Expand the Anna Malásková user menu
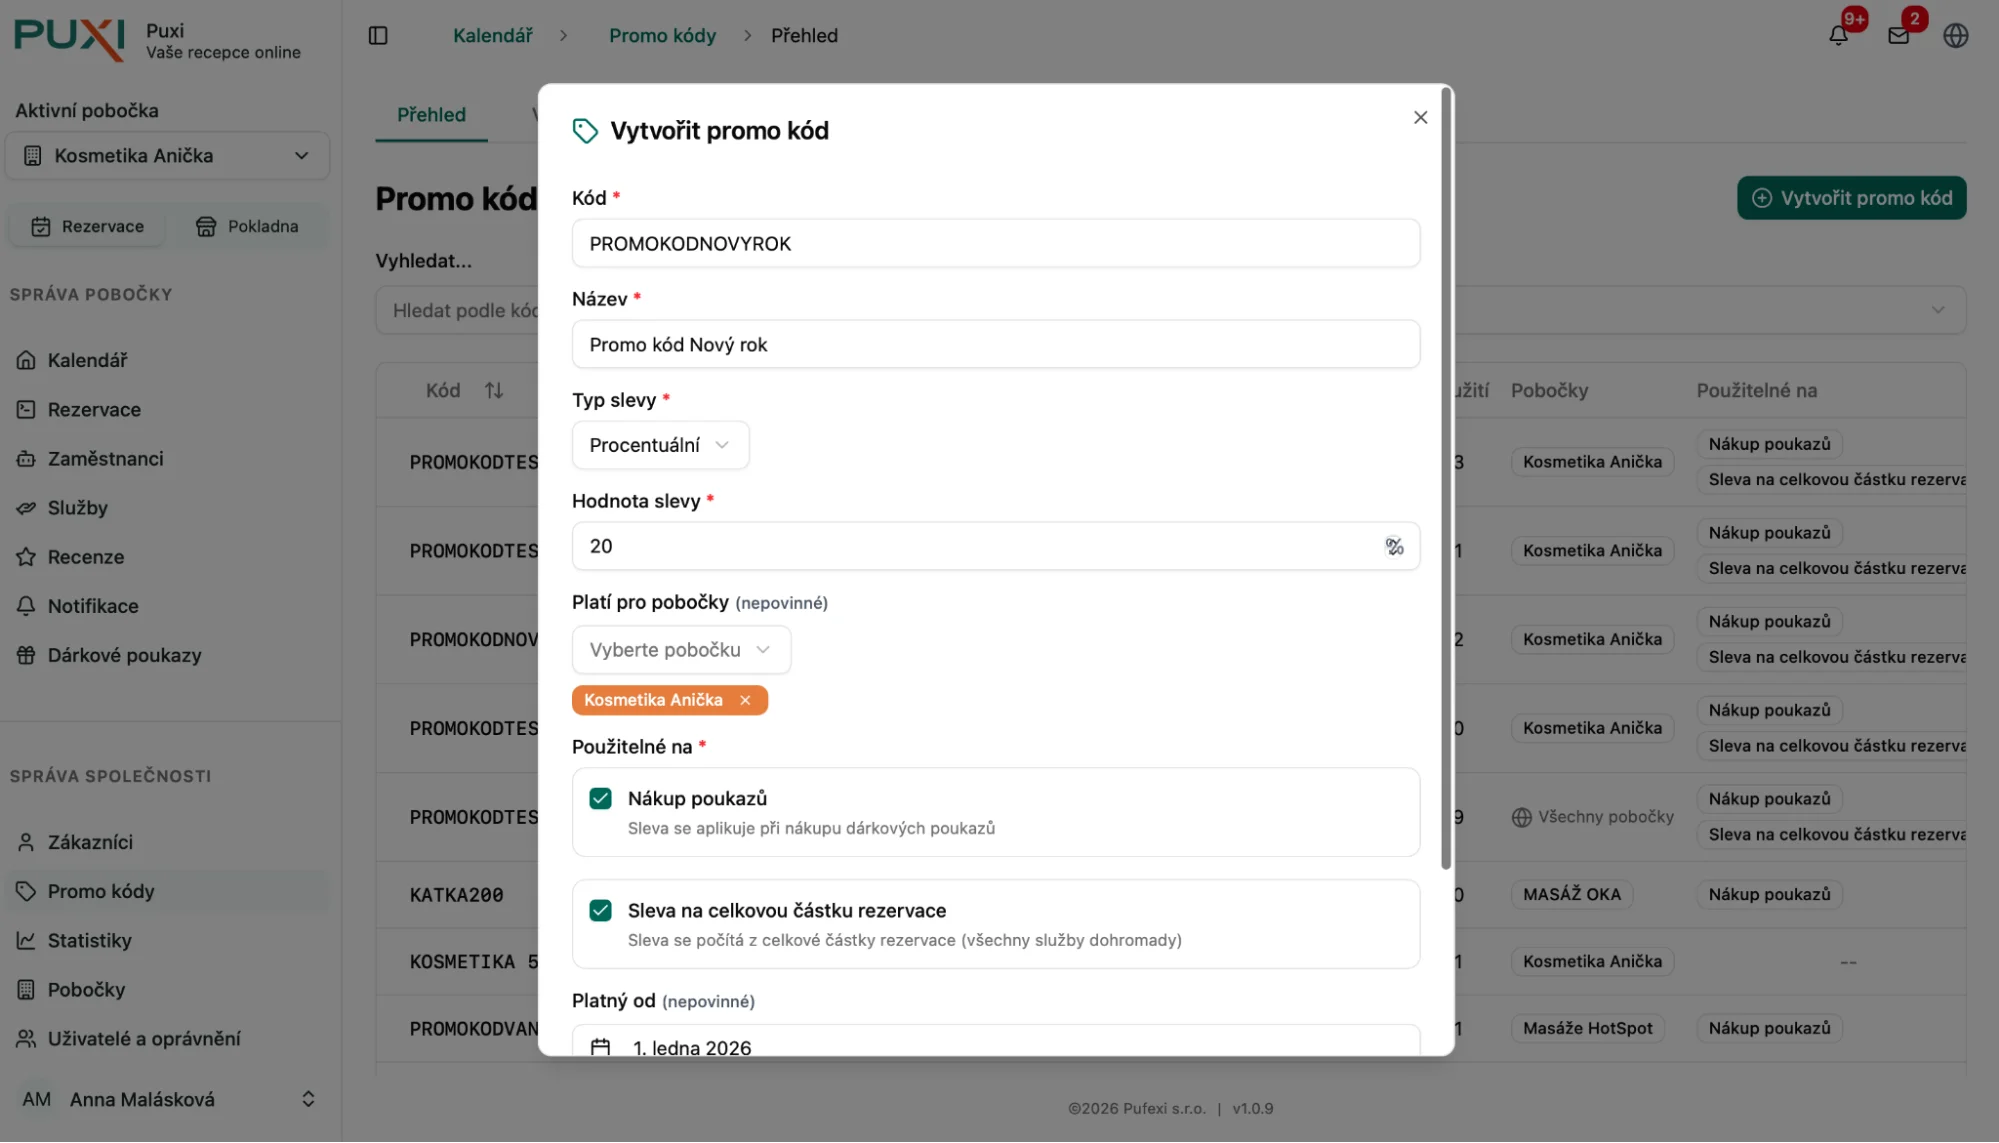1999x1143 pixels. (x=167, y=1099)
